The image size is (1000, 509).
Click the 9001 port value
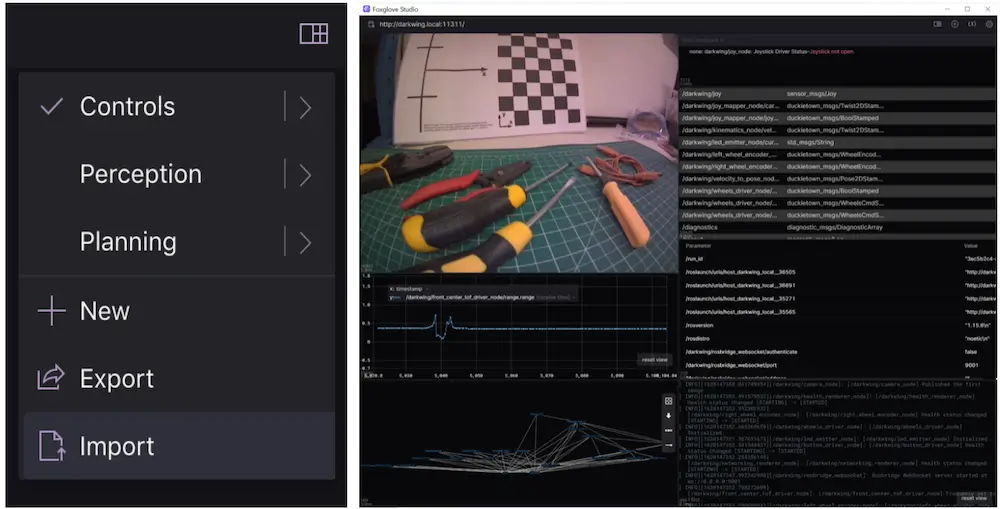point(971,365)
